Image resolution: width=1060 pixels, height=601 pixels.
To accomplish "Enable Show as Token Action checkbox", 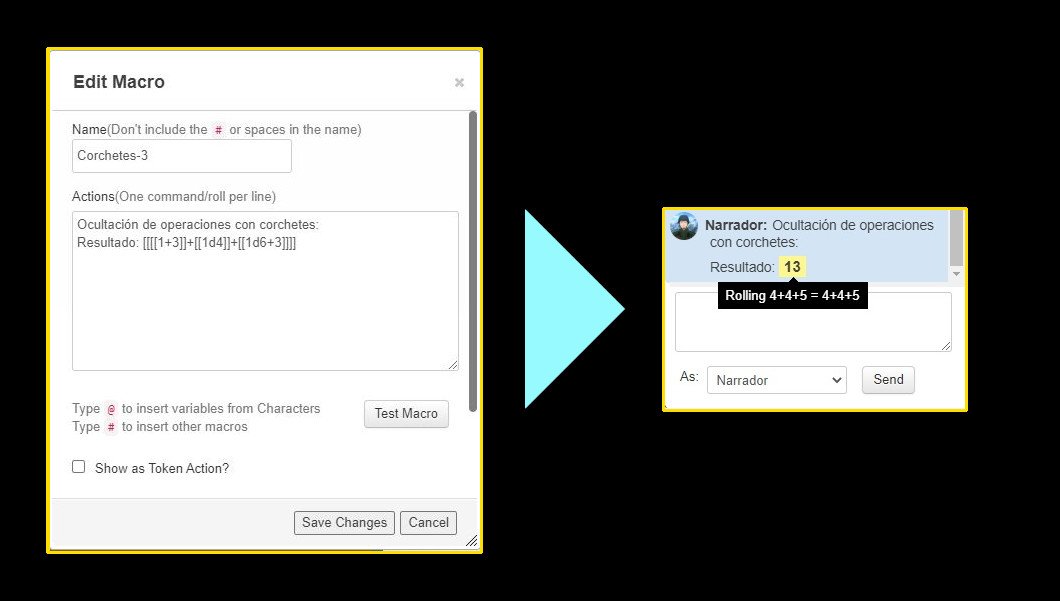I will tap(78, 467).
